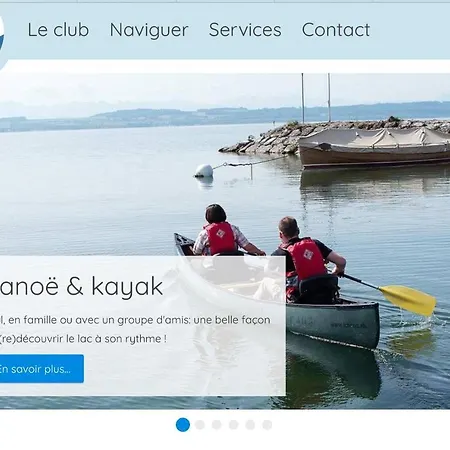
Task: Click the covered wooden boat at the jetty
Action: (374, 147)
